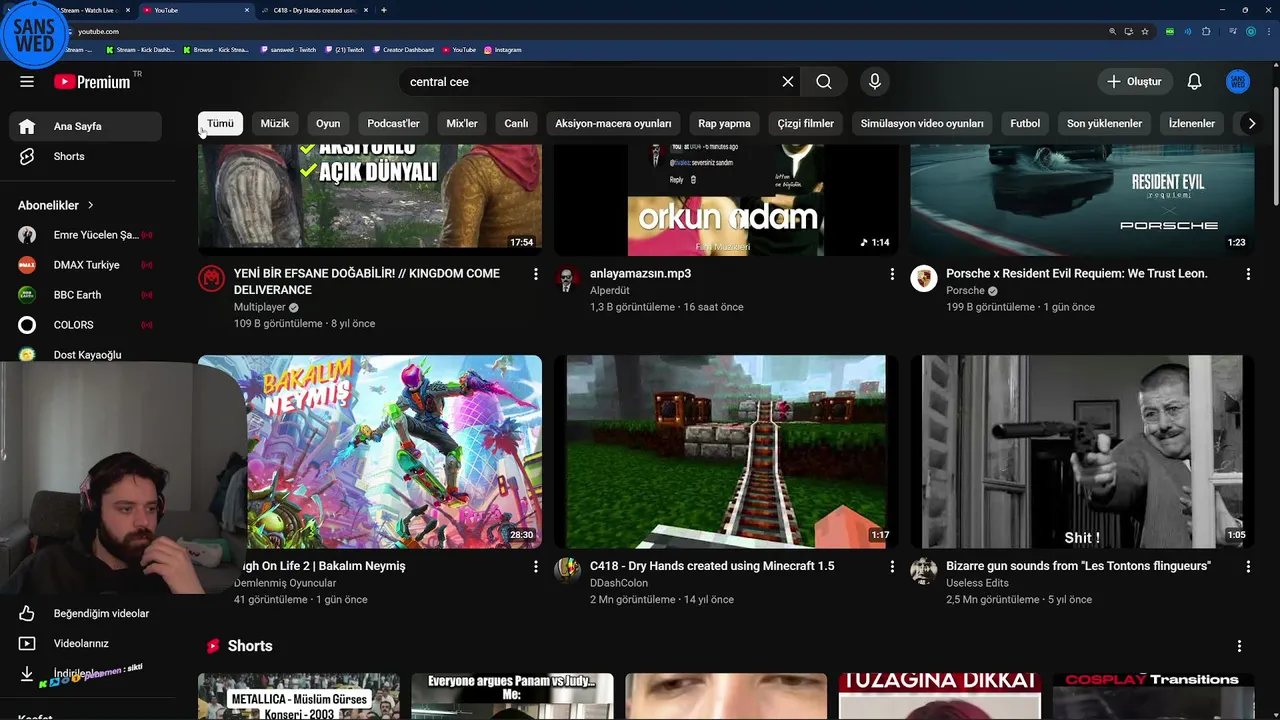Open the DMAX Turkiye subscription
This screenshot has height=720, width=1280.
click(85, 265)
